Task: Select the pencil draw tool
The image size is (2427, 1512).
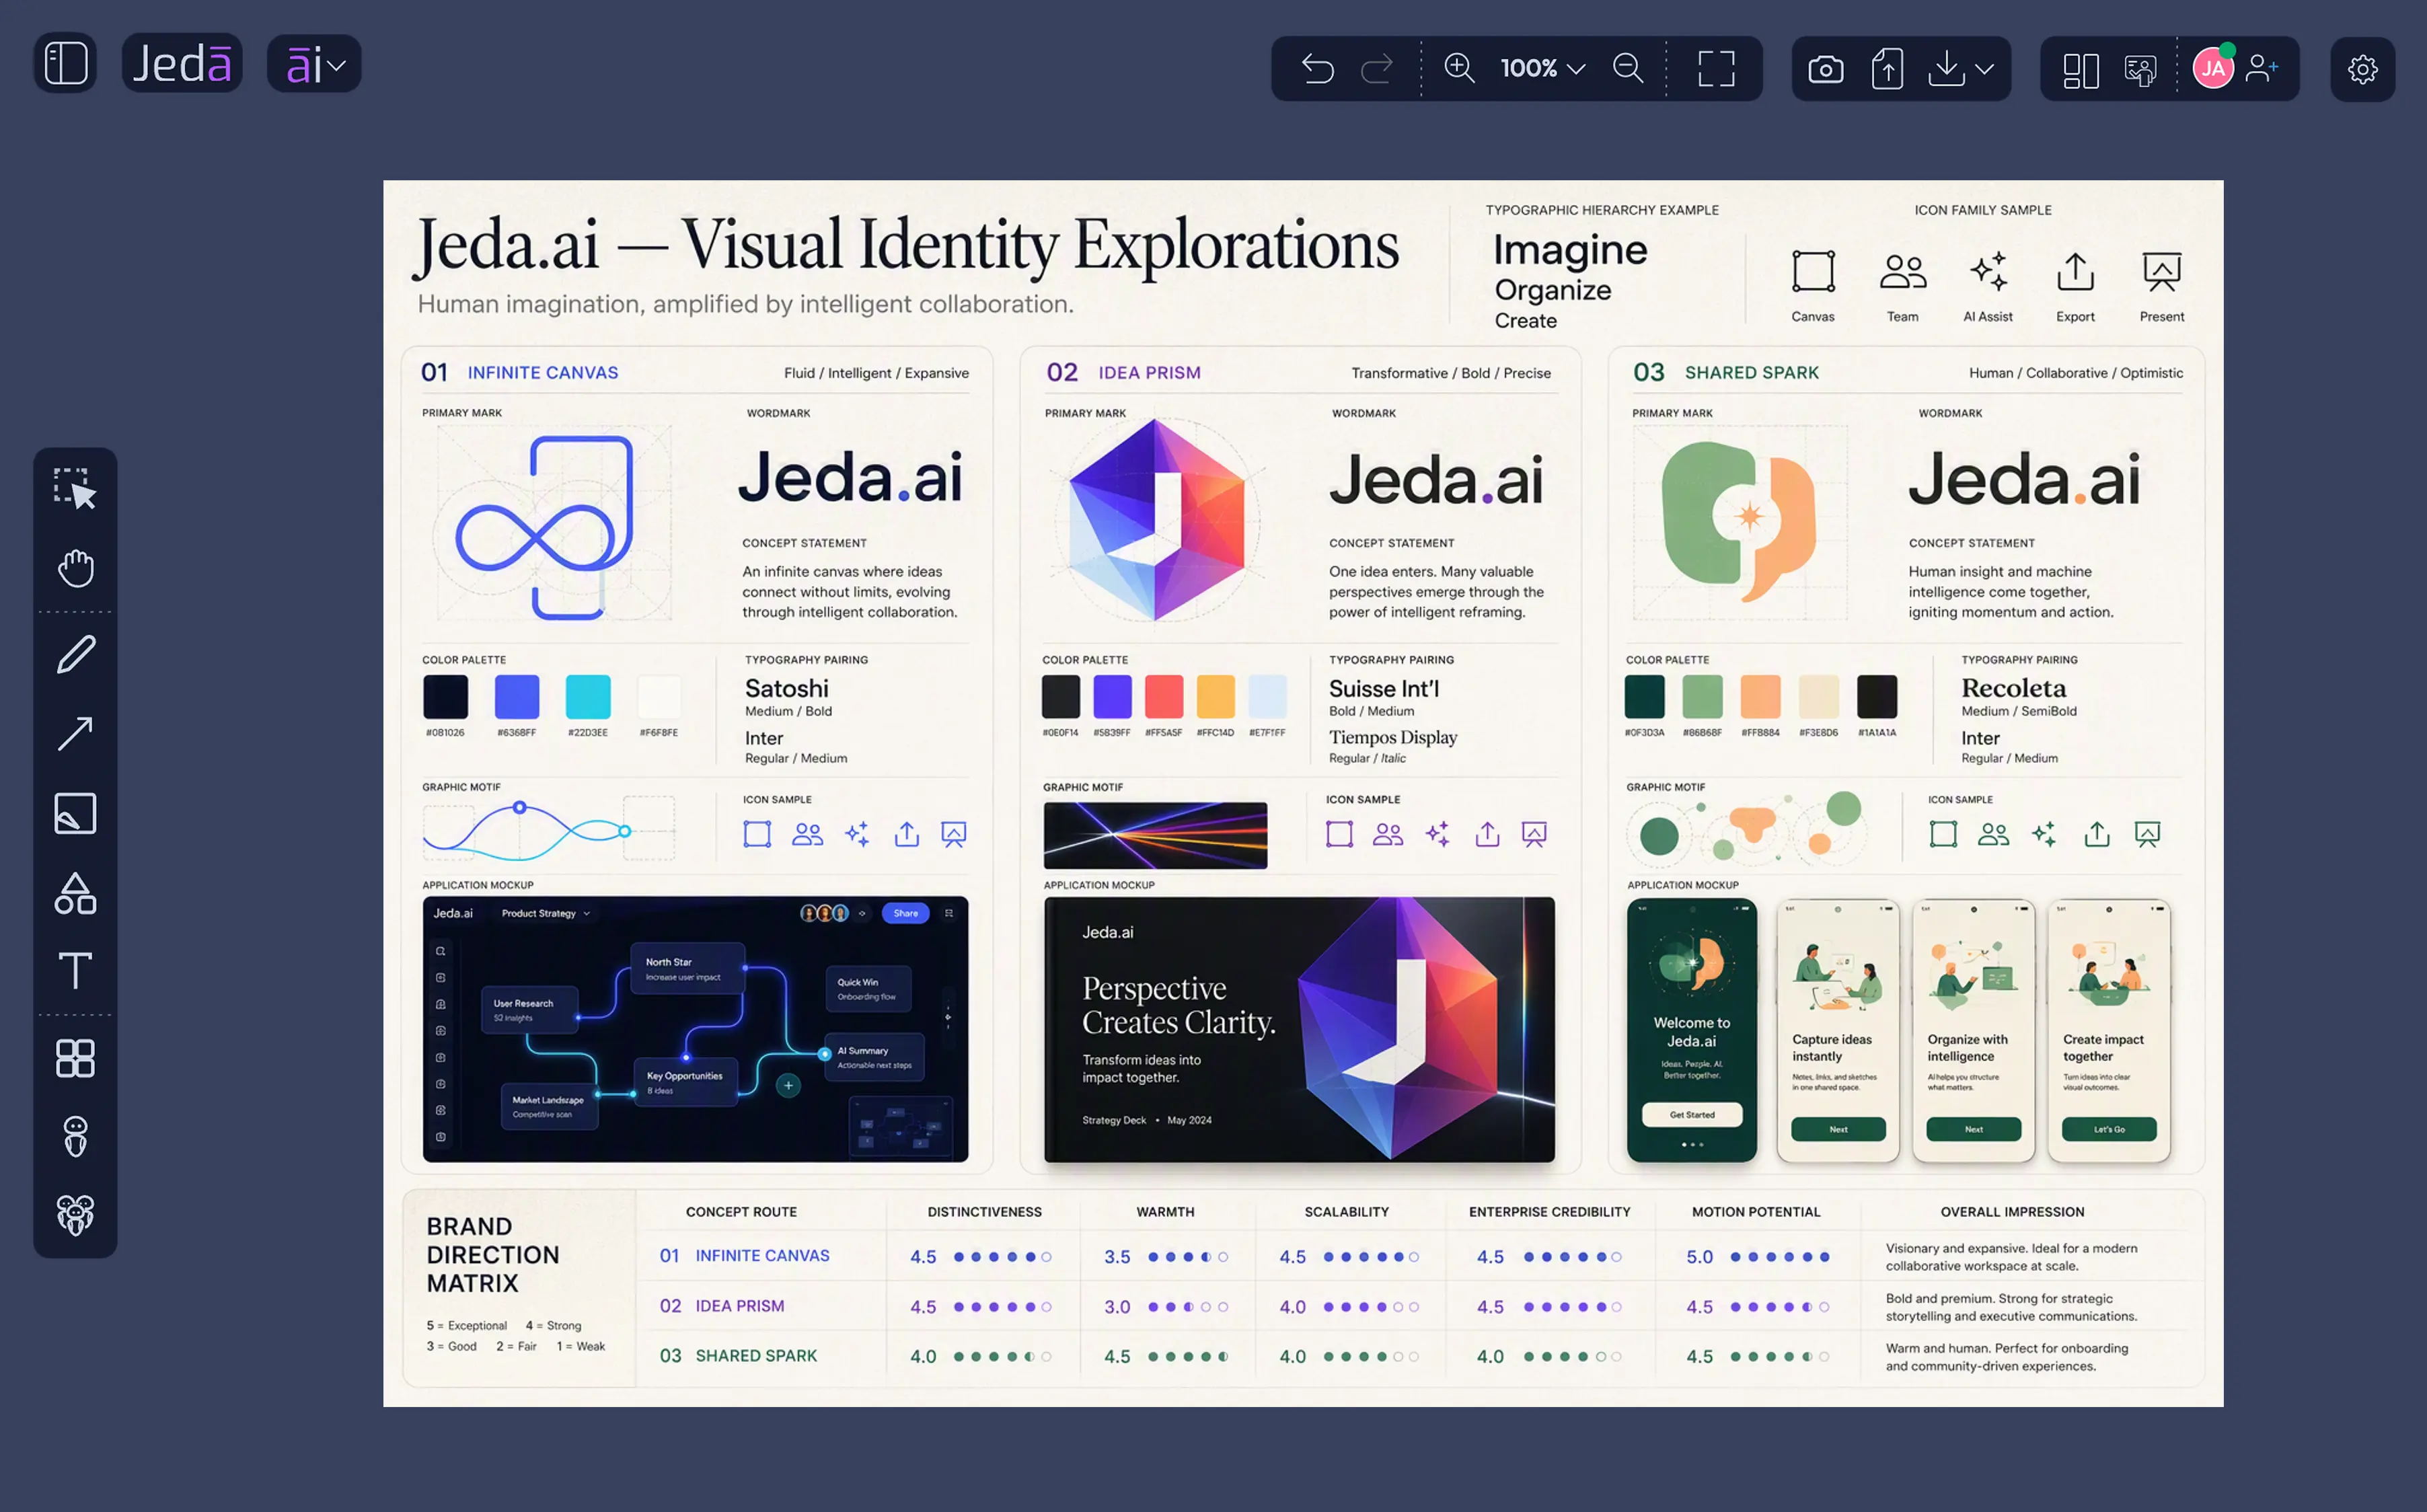Action: coord(75,654)
